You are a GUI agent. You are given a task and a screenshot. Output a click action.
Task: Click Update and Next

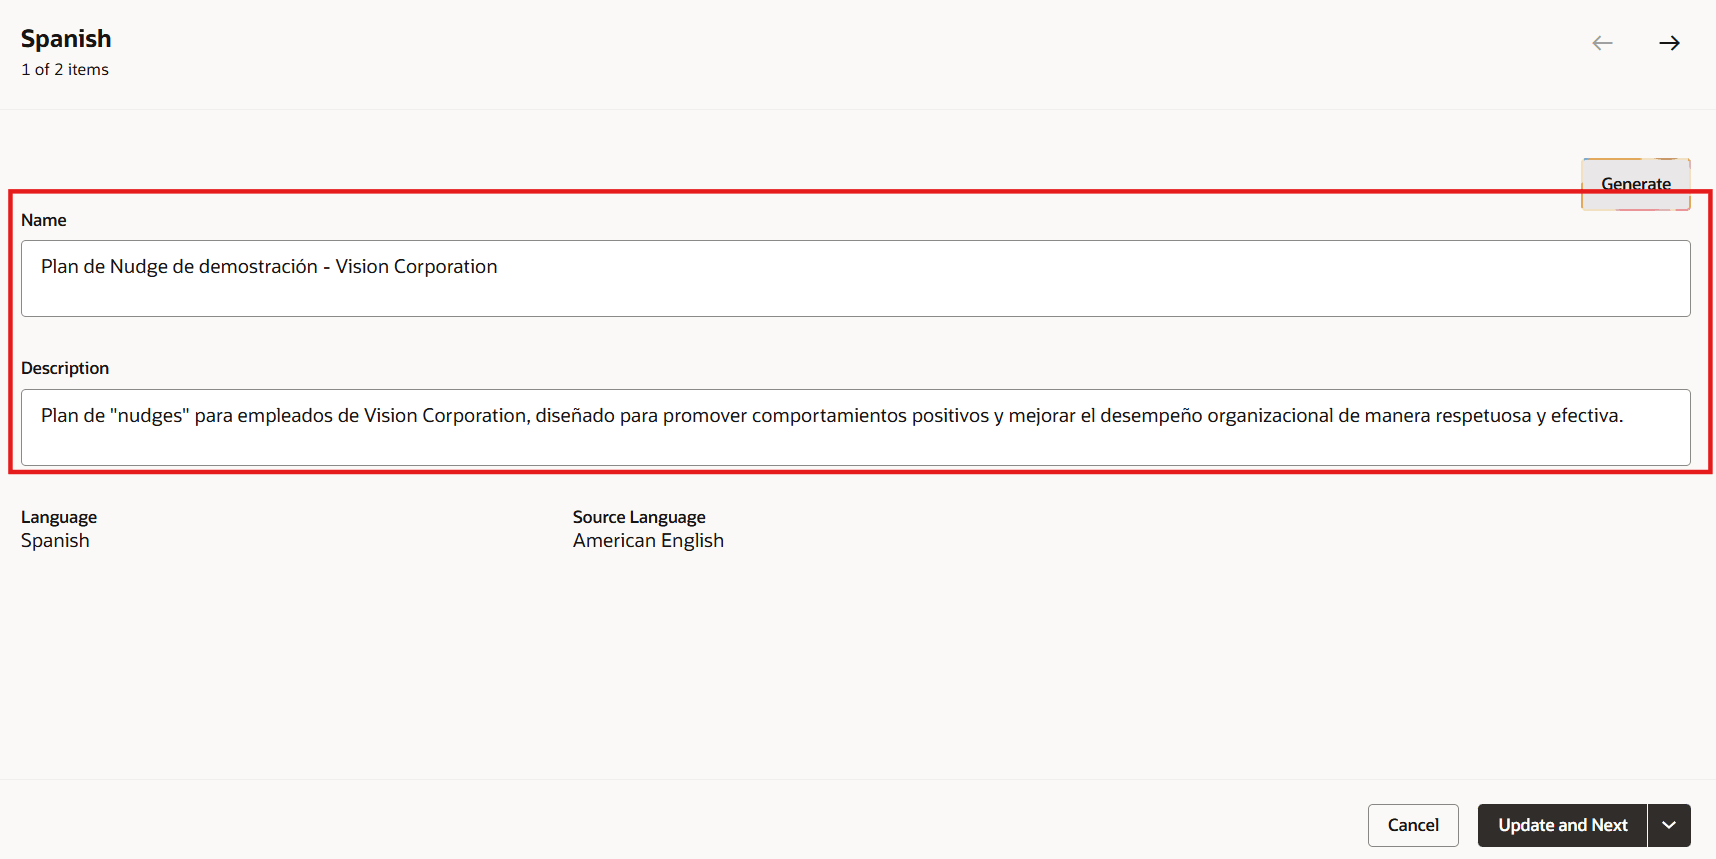(x=1562, y=825)
